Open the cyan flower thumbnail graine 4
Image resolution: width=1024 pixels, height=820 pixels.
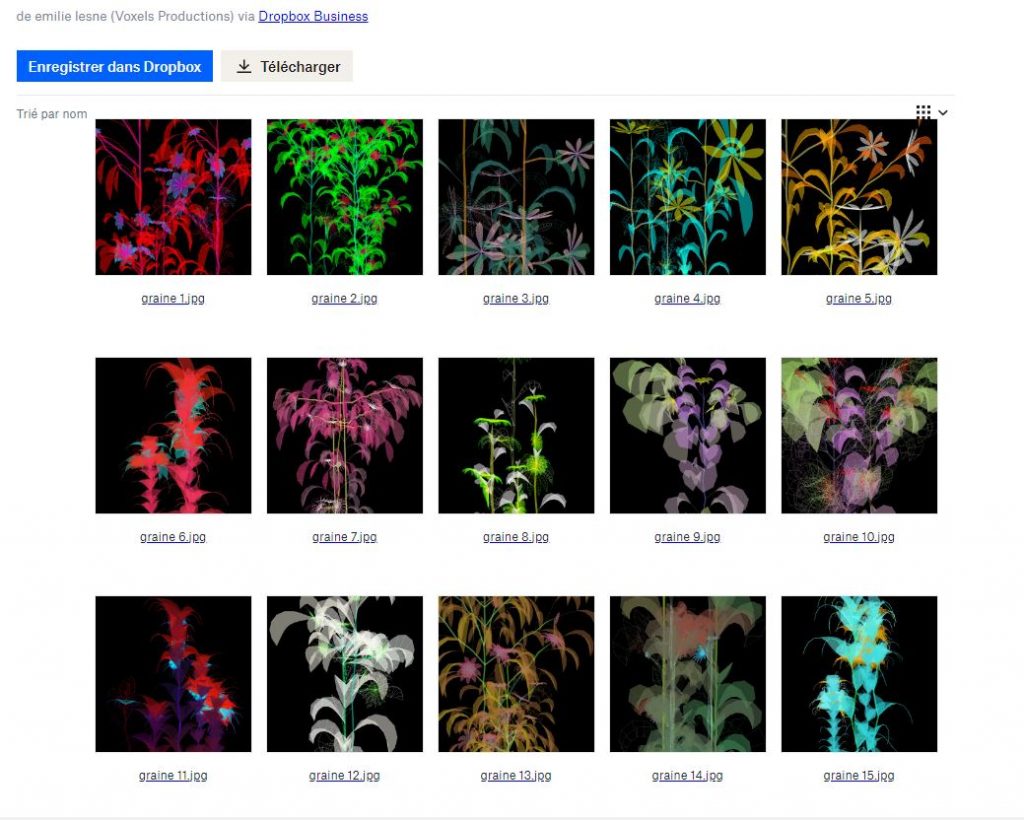pyautogui.click(x=687, y=197)
